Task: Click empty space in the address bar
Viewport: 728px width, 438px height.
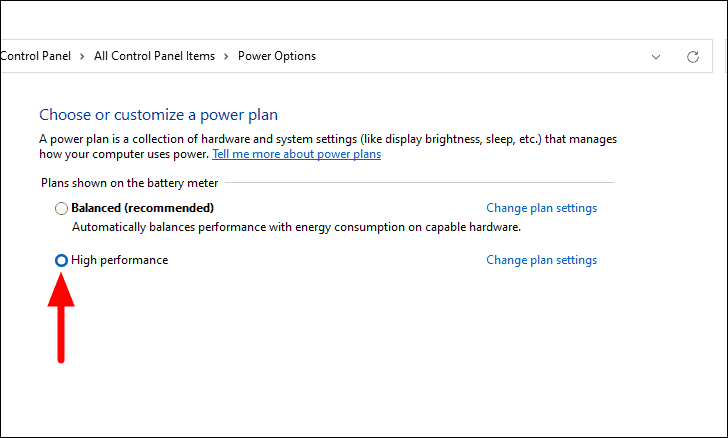Action: (x=478, y=56)
